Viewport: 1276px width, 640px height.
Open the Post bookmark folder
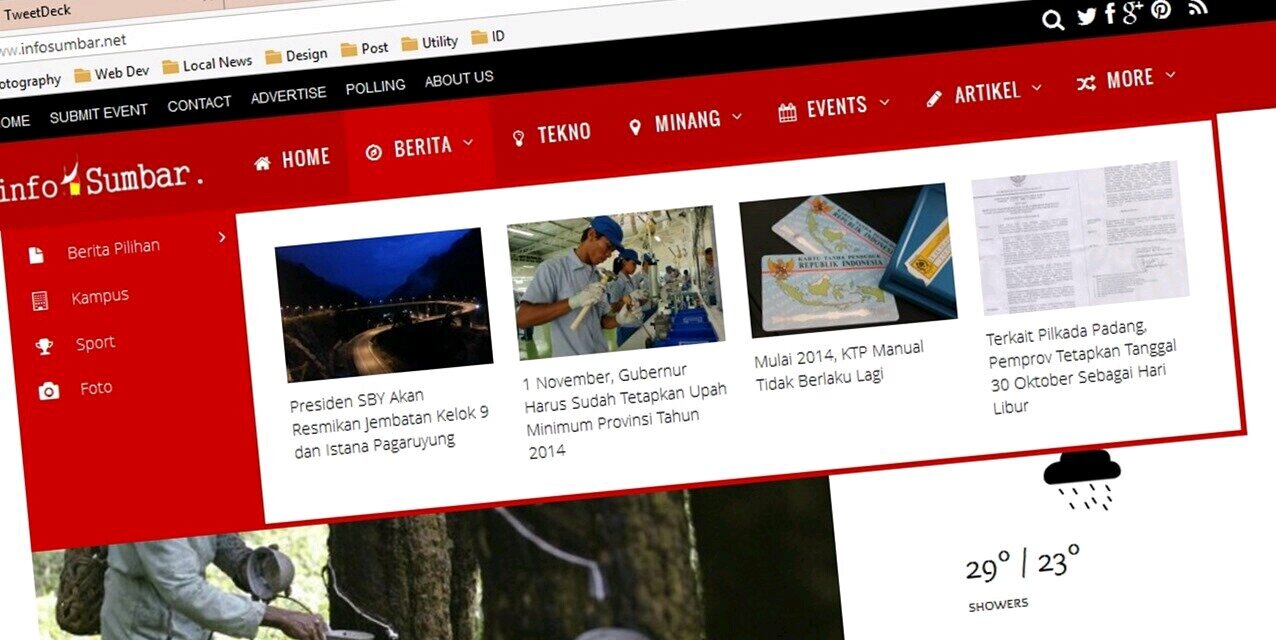tap(364, 48)
